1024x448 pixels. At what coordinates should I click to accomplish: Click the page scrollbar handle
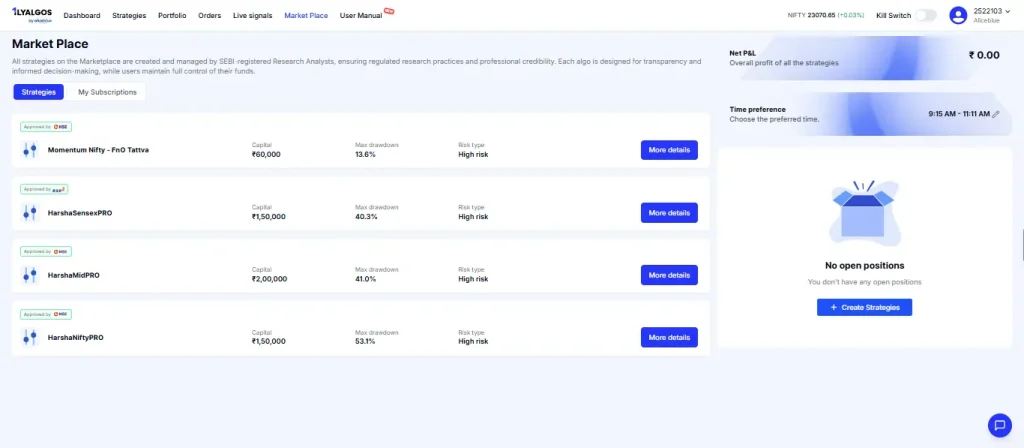(x=1022, y=245)
